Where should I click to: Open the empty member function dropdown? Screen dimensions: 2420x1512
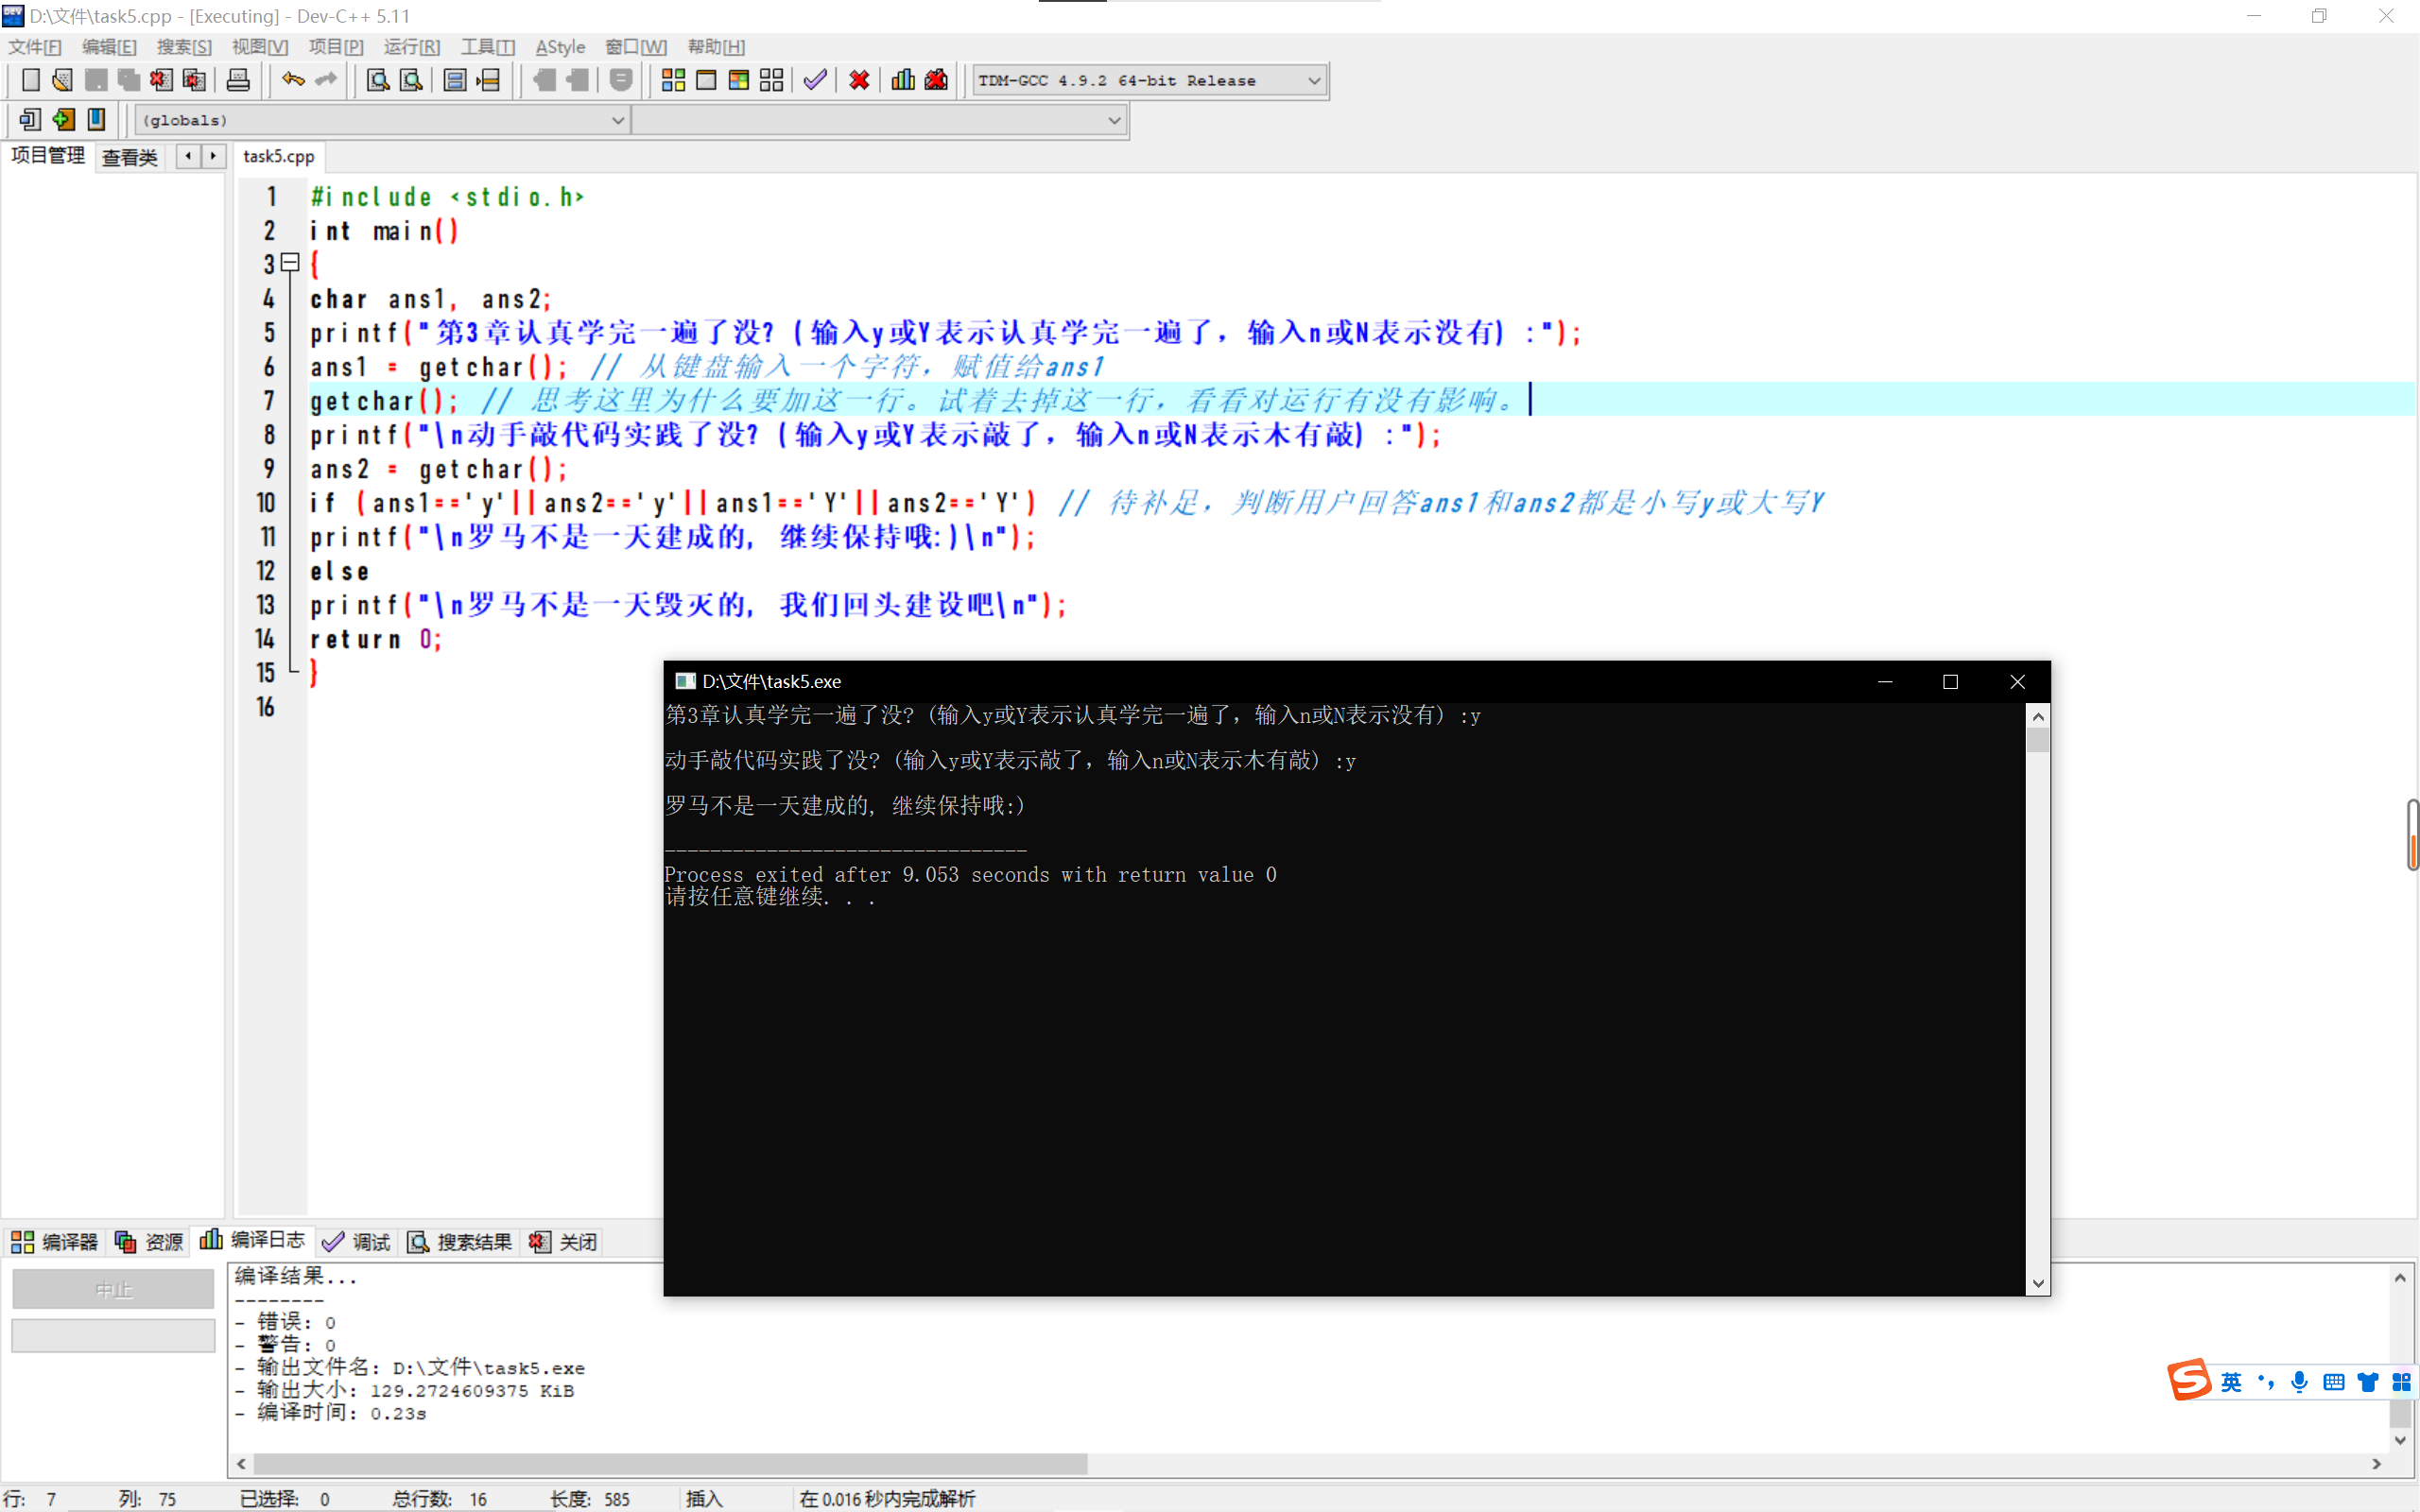[1113, 120]
